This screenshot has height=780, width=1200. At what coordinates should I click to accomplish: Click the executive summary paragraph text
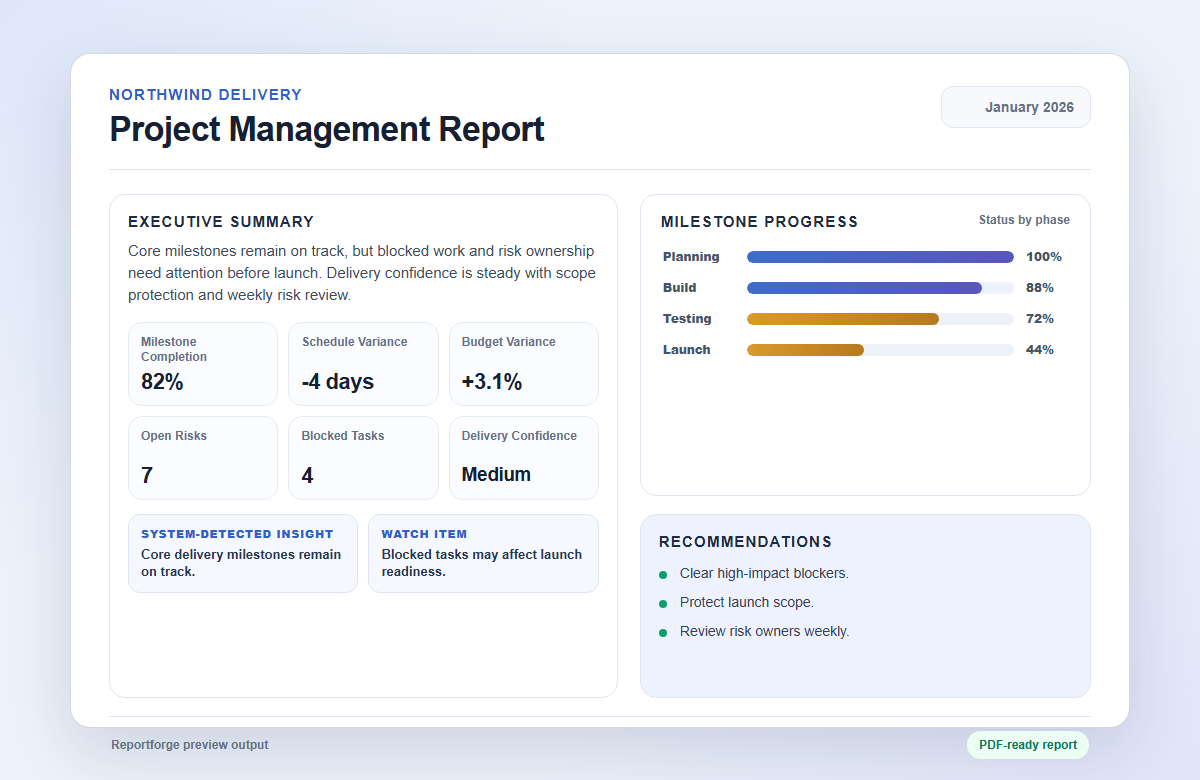pos(361,273)
